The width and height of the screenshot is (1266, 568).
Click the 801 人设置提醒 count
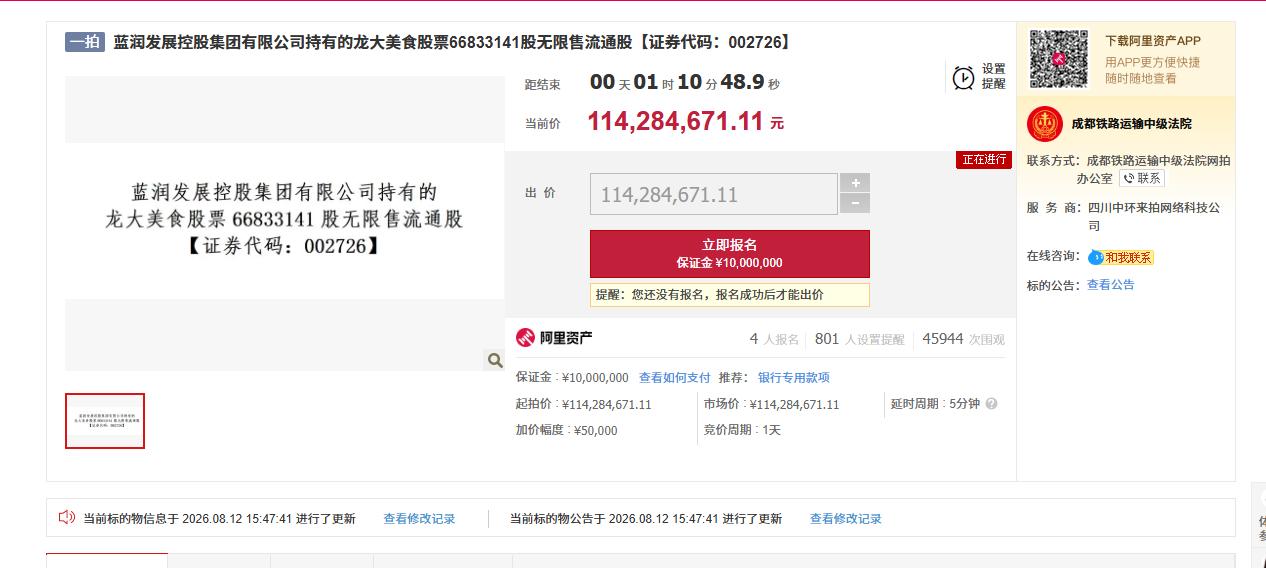(860, 339)
